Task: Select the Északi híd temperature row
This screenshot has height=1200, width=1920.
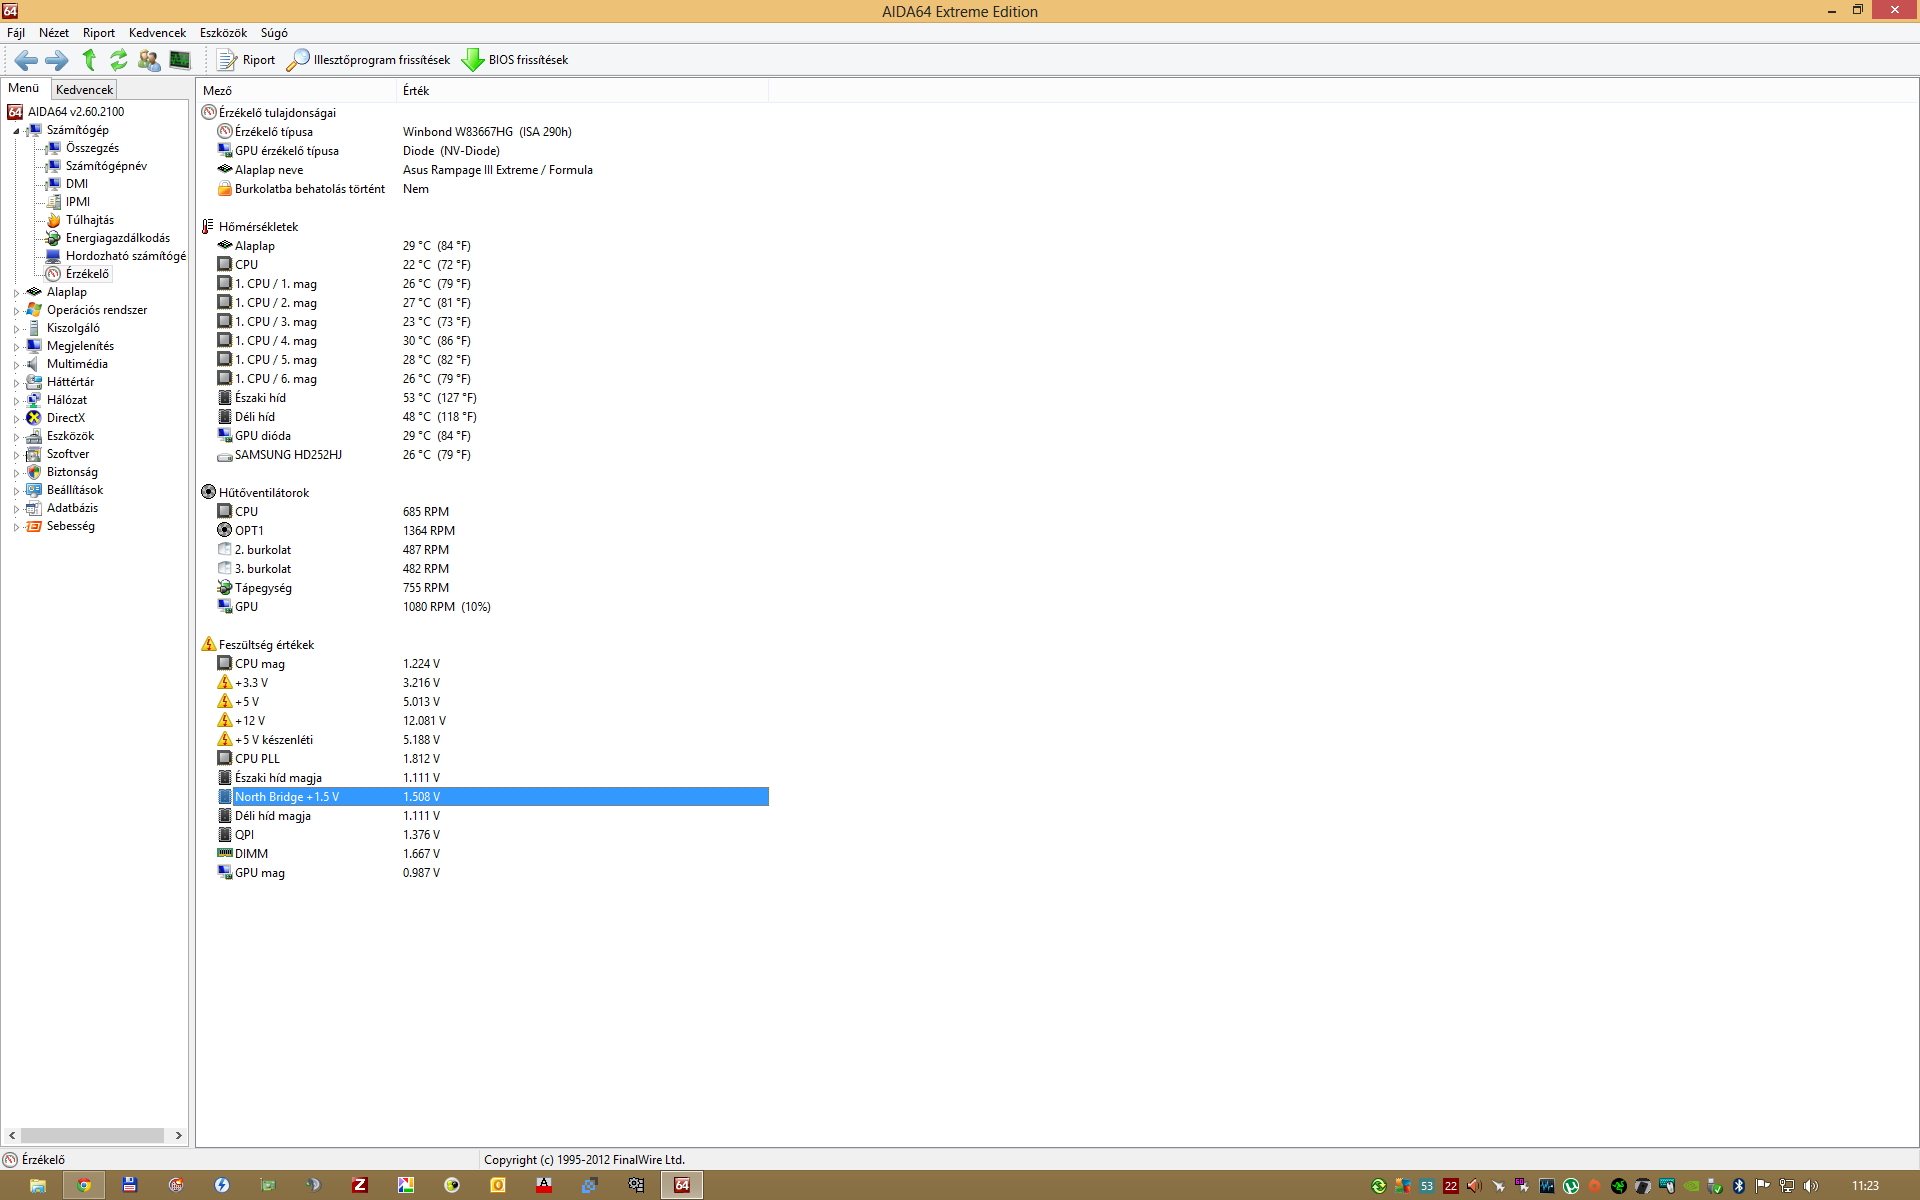Action: coord(484,398)
